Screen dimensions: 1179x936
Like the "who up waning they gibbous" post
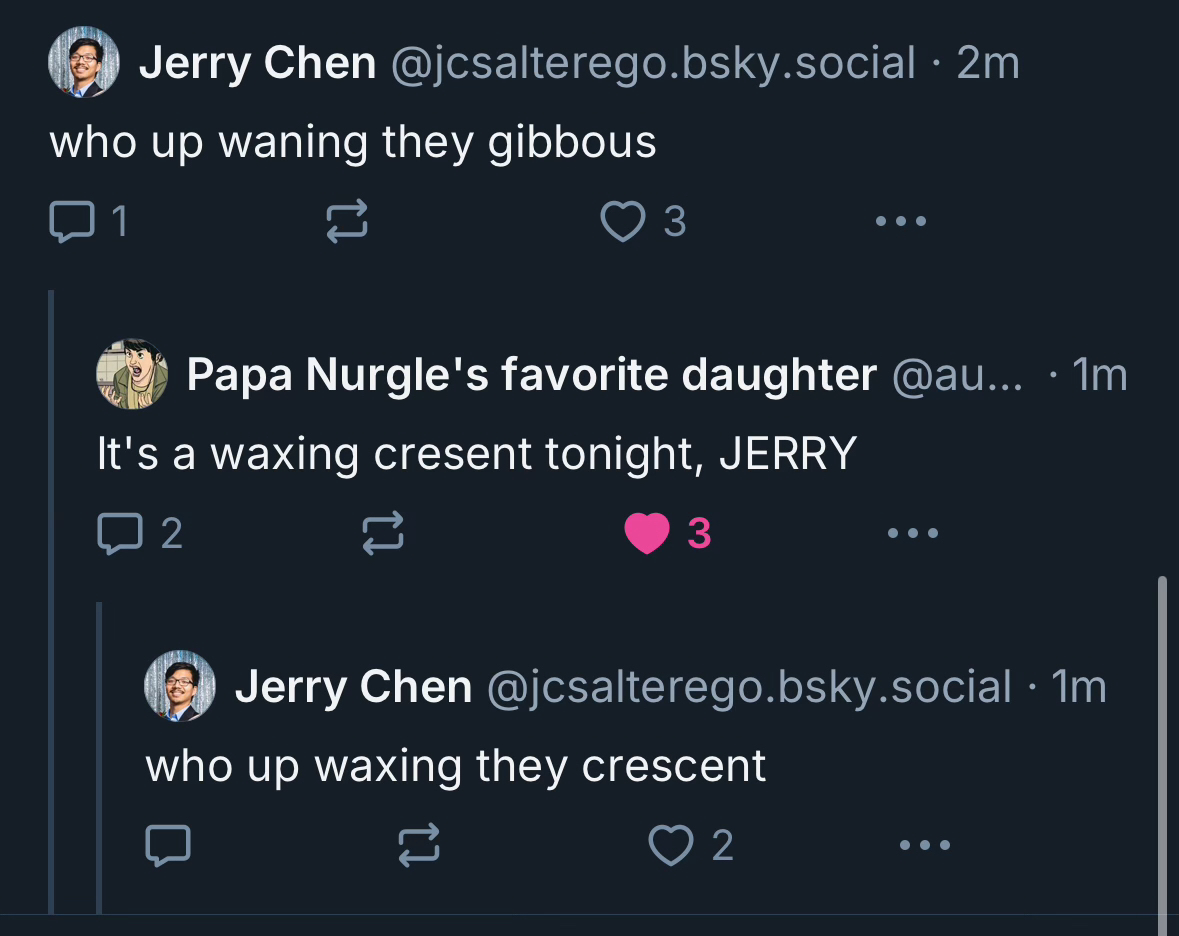623,221
